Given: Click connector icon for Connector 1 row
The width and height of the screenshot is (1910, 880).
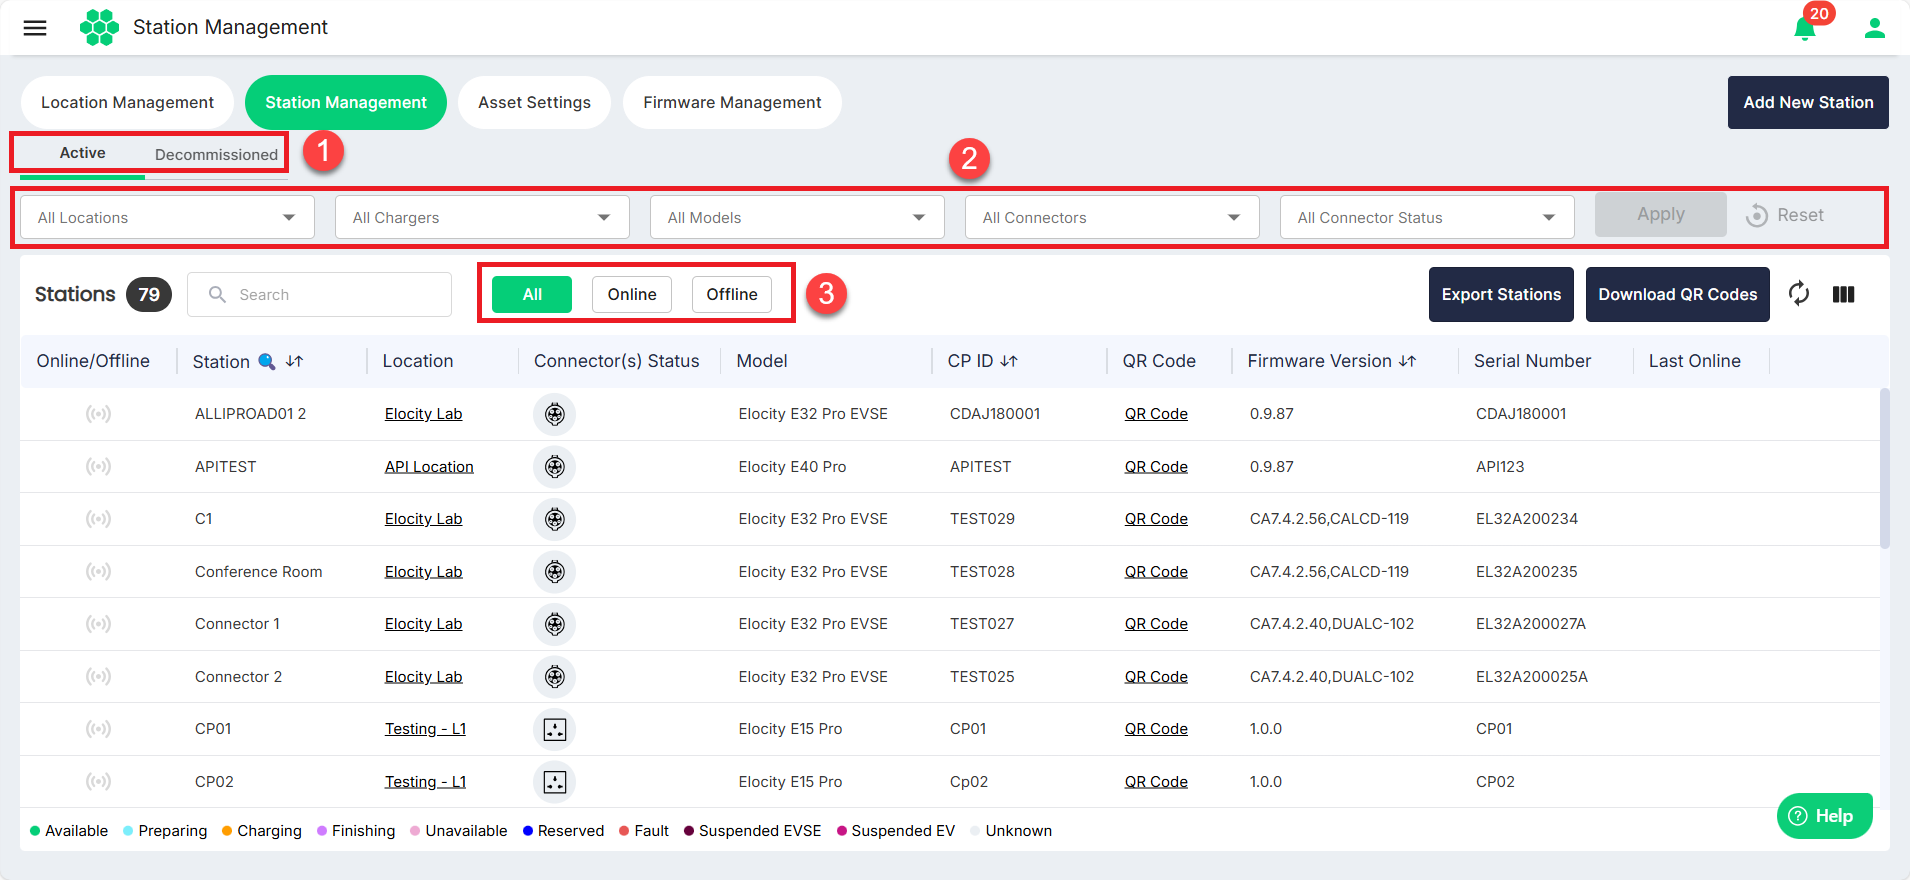Looking at the screenshot, I should coord(555,624).
